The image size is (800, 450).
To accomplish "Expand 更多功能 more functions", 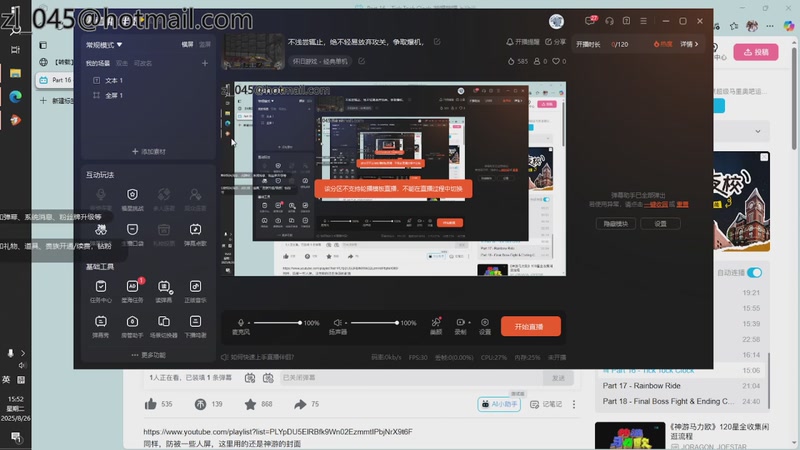I will 148,355.
